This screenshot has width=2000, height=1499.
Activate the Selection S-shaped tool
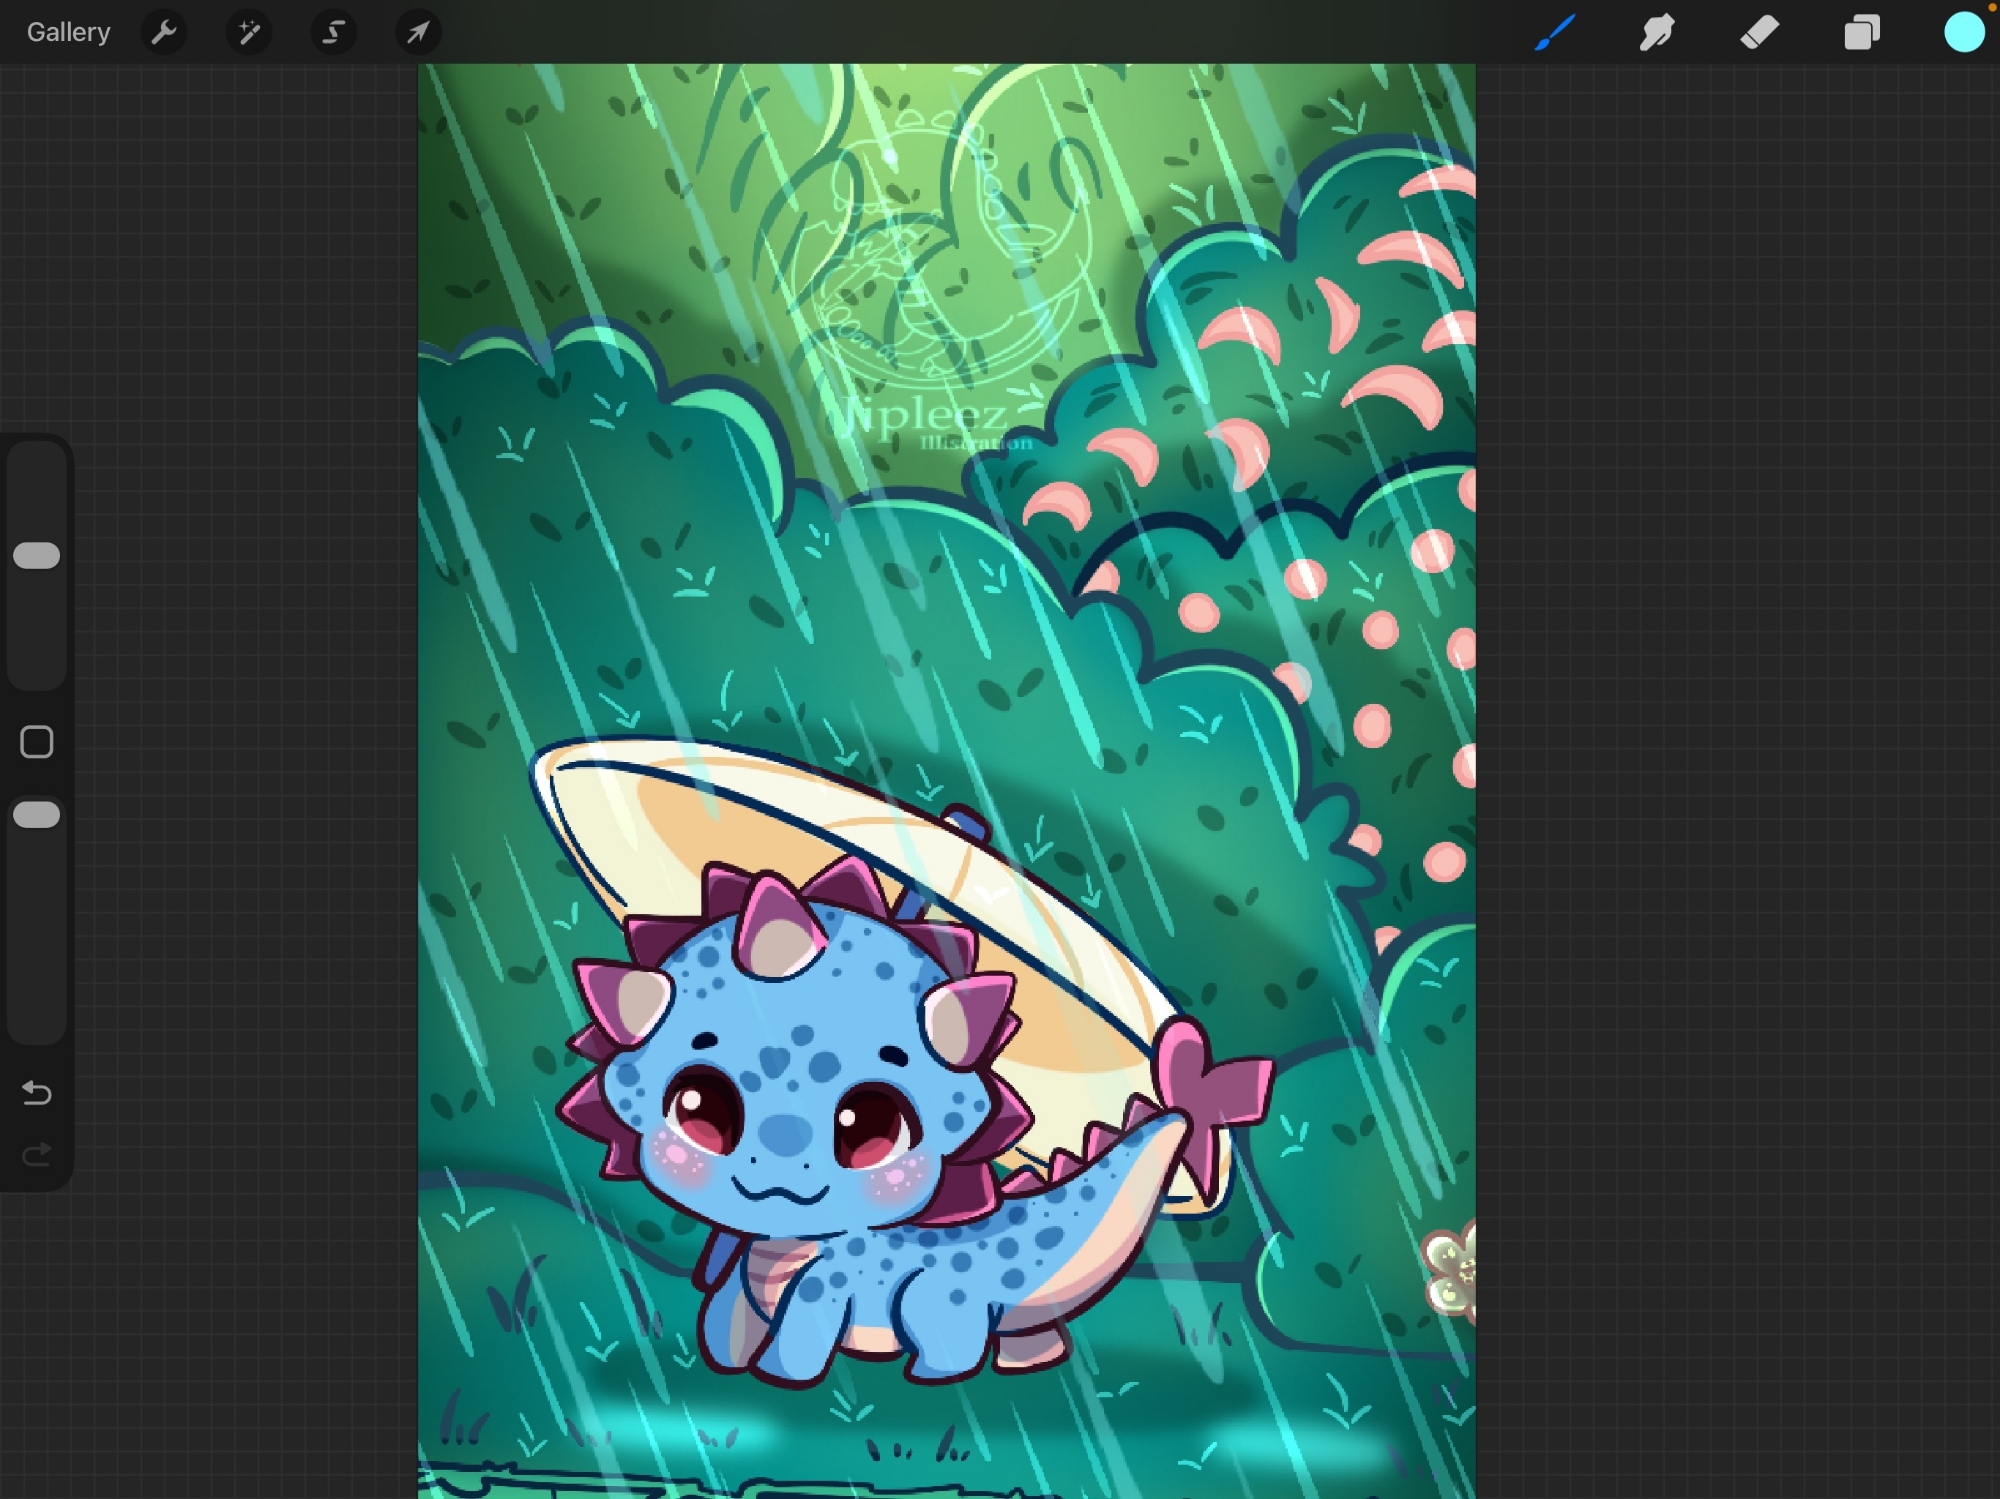(333, 33)
